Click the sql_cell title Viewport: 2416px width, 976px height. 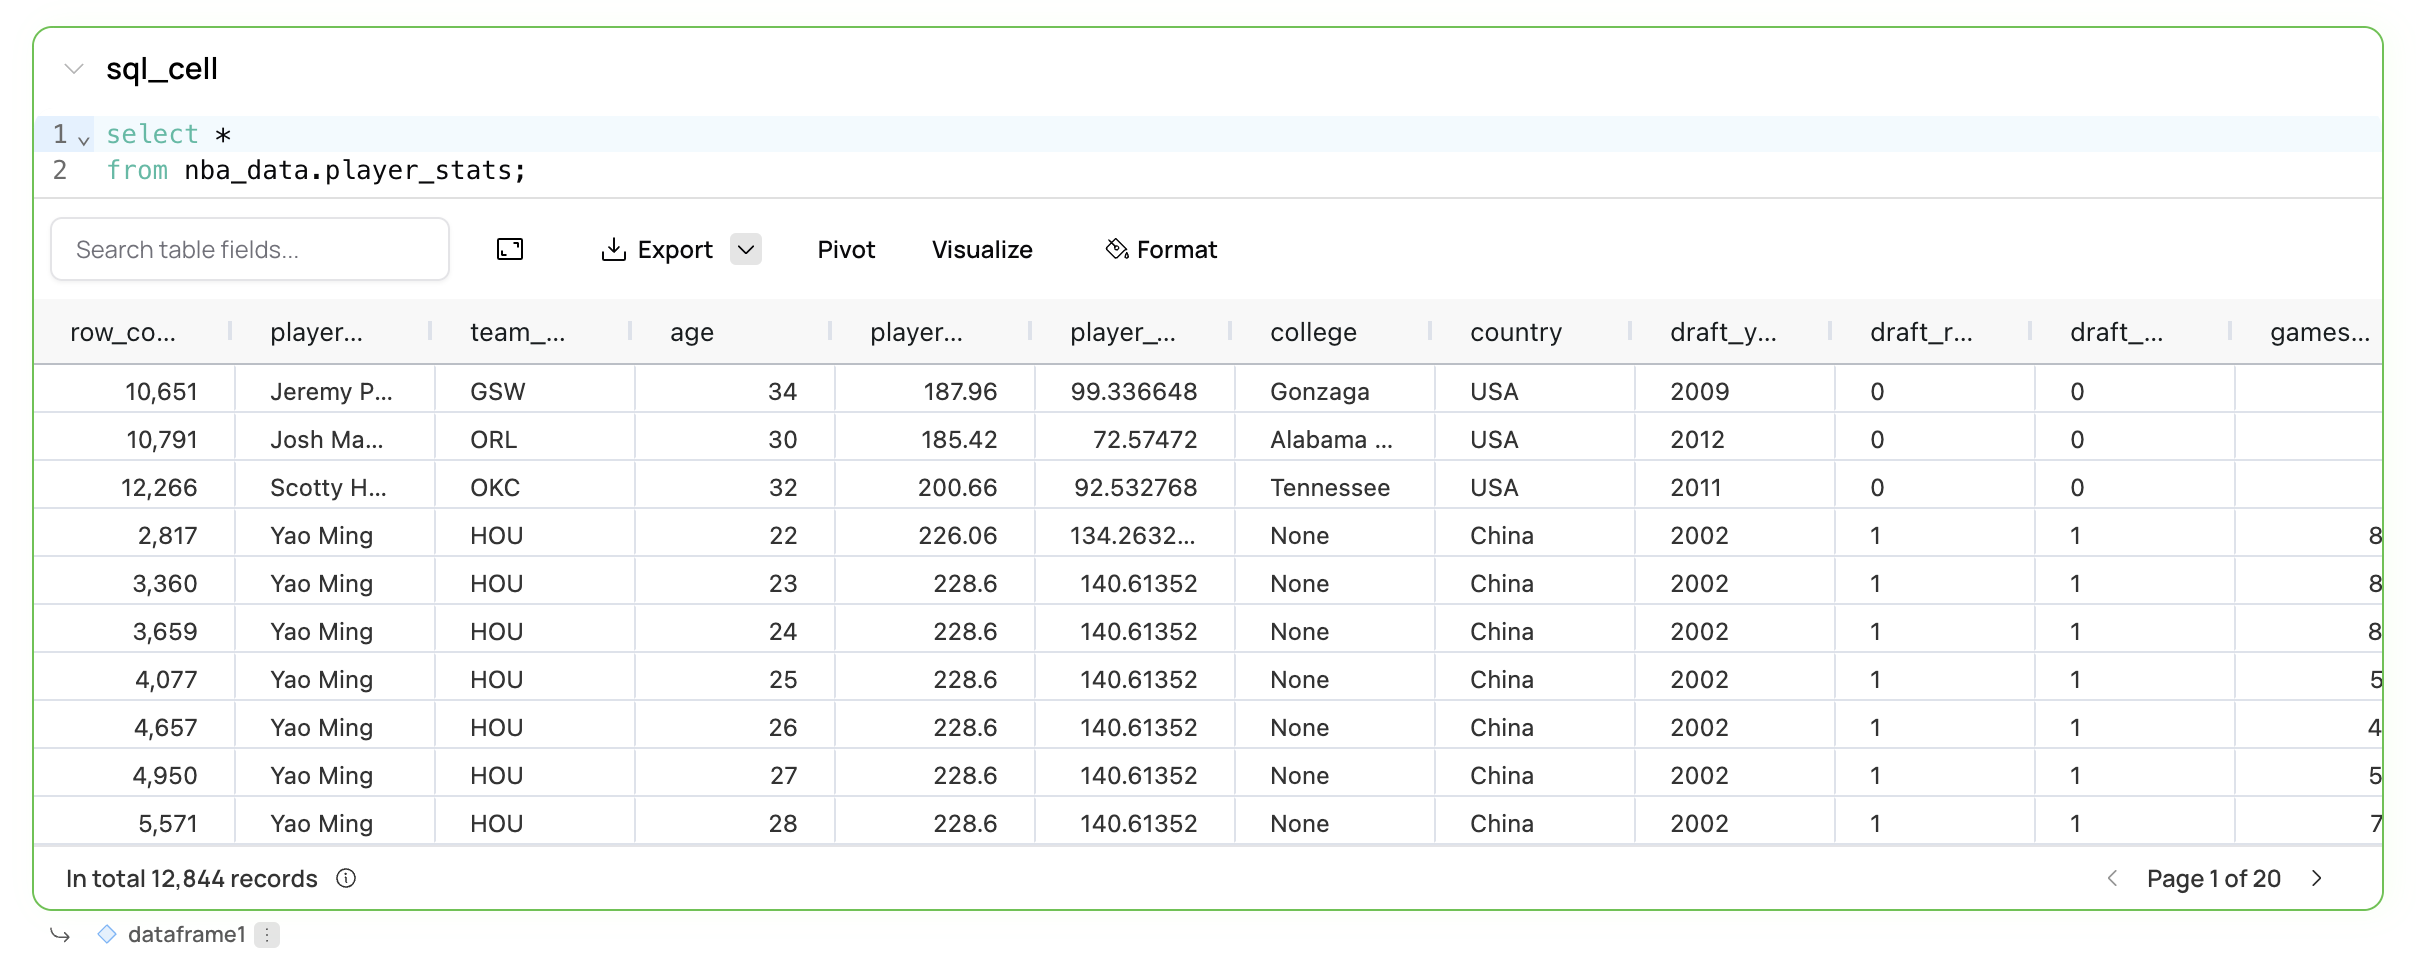click(x=162, y=69)
